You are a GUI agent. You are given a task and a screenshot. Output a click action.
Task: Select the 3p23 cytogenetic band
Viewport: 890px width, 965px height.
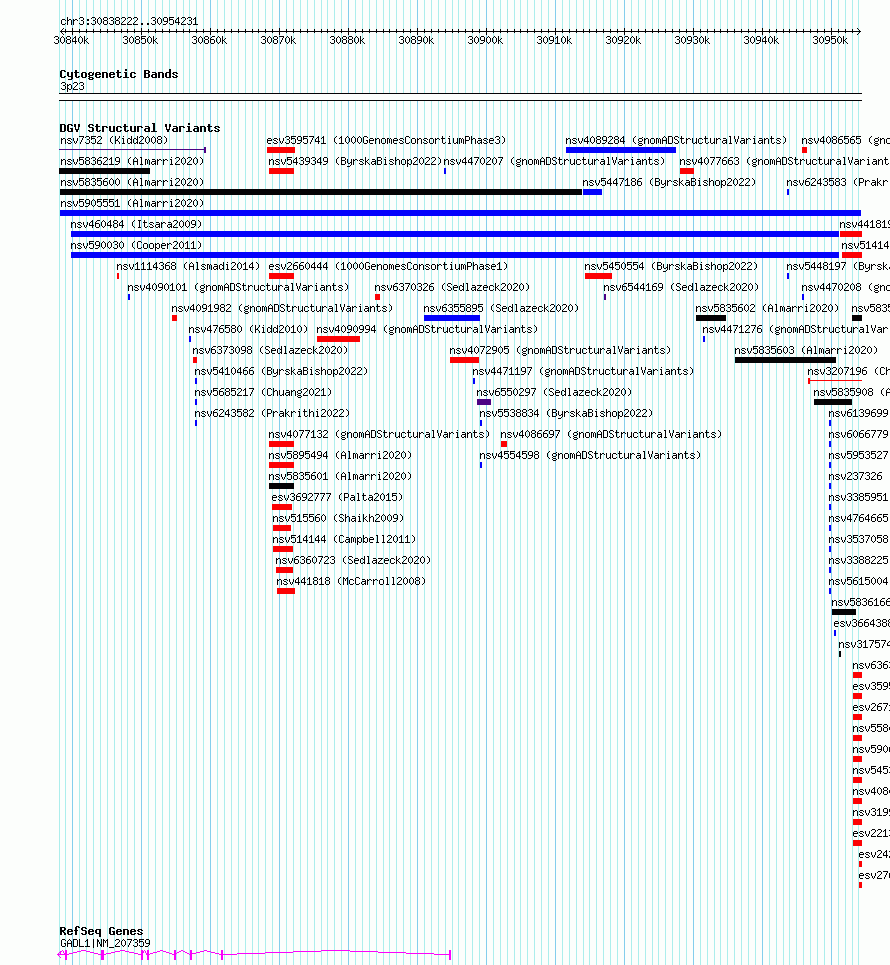coord(72,87)
